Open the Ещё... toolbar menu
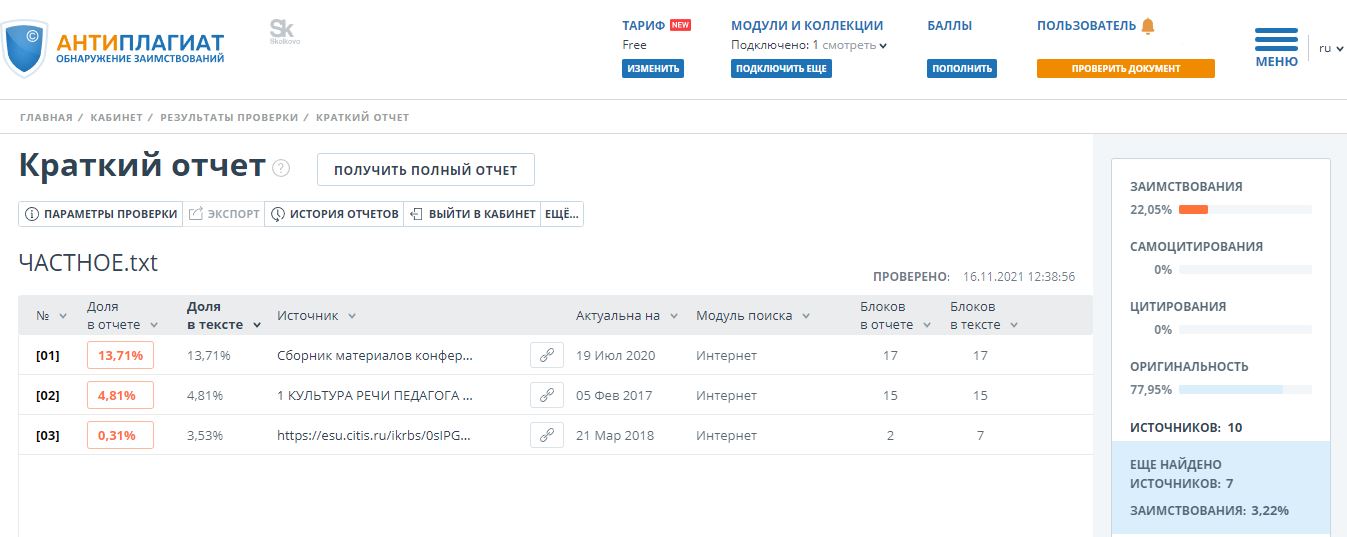Viewport: 1347px width, 537px height. tap(561, 214)
